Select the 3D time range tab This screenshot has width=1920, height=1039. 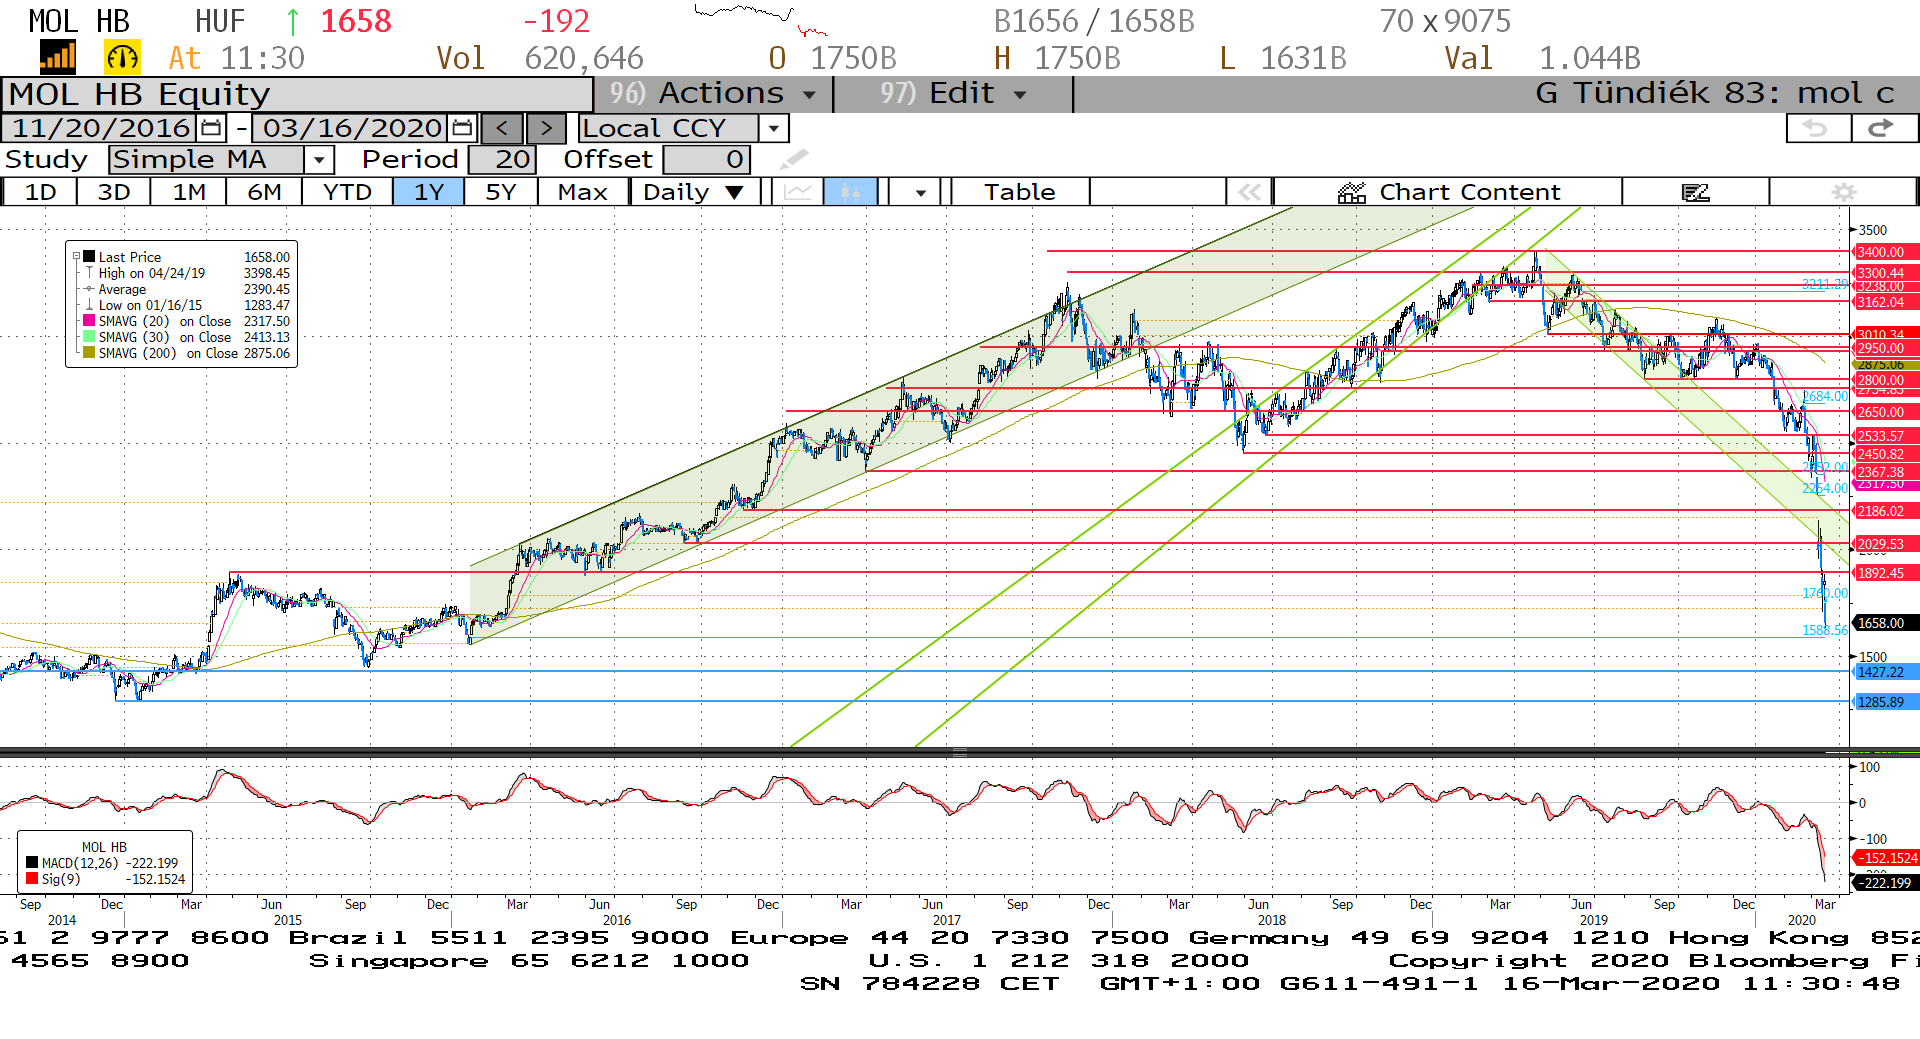[114, 192]
